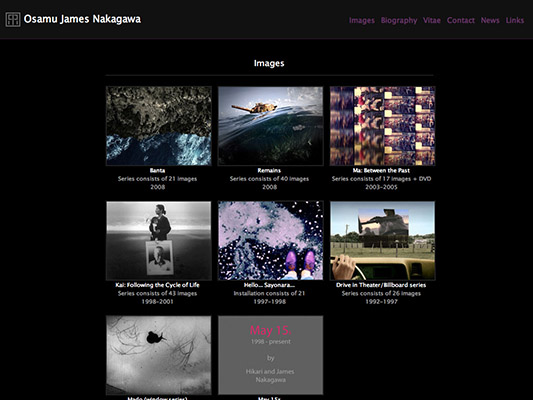Open the Remains sea turtle thumbnail
This screenshot has width=533, height=400.
coord(271,126)
